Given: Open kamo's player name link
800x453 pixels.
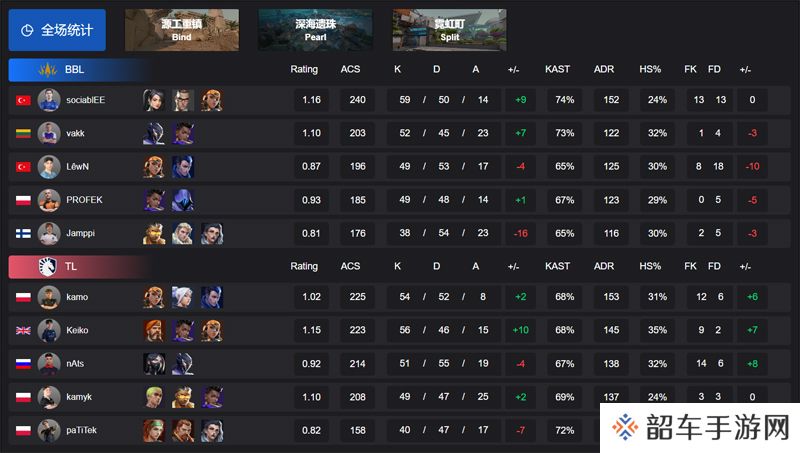Looking at the screenshot, I should [77, 297].
